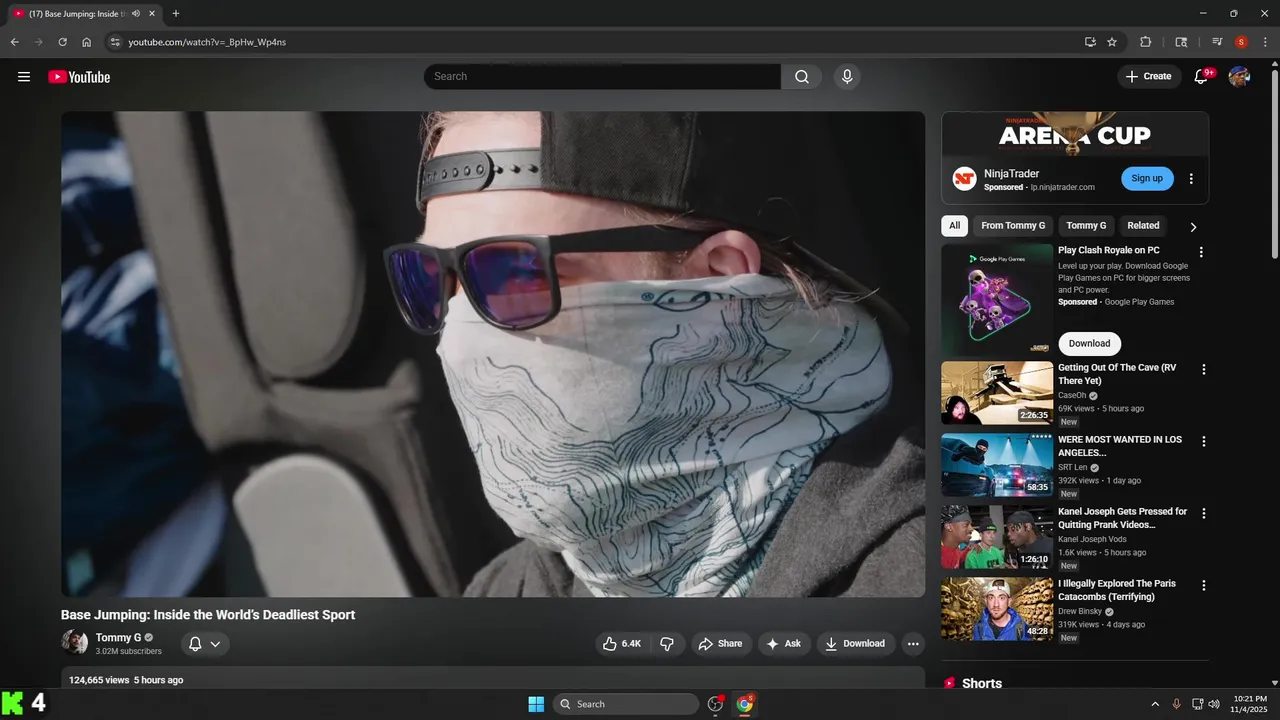Screen dimensions: 1280x720
Task: Click the Windows taskbar Search box
Action: (x=626, y=704)
